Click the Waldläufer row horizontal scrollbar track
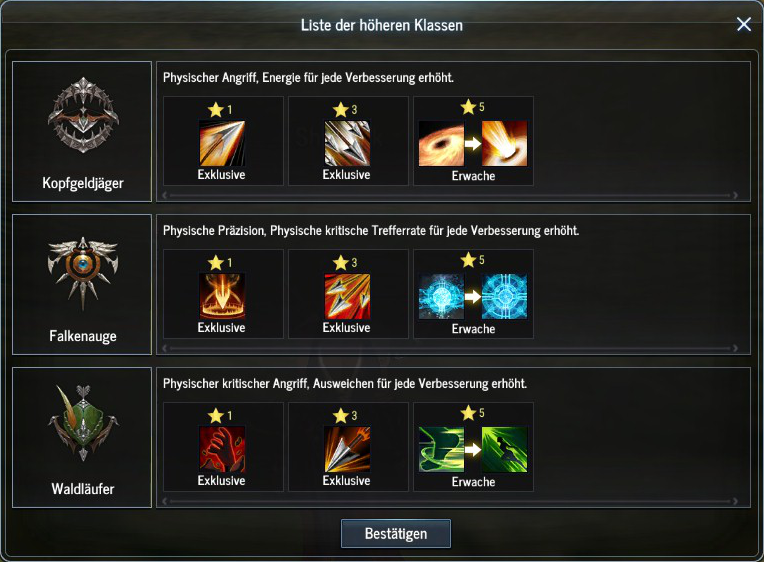 (450, 501)
